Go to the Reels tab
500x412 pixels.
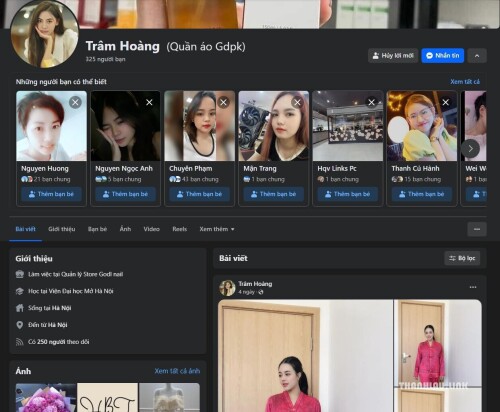click(179, 229)
